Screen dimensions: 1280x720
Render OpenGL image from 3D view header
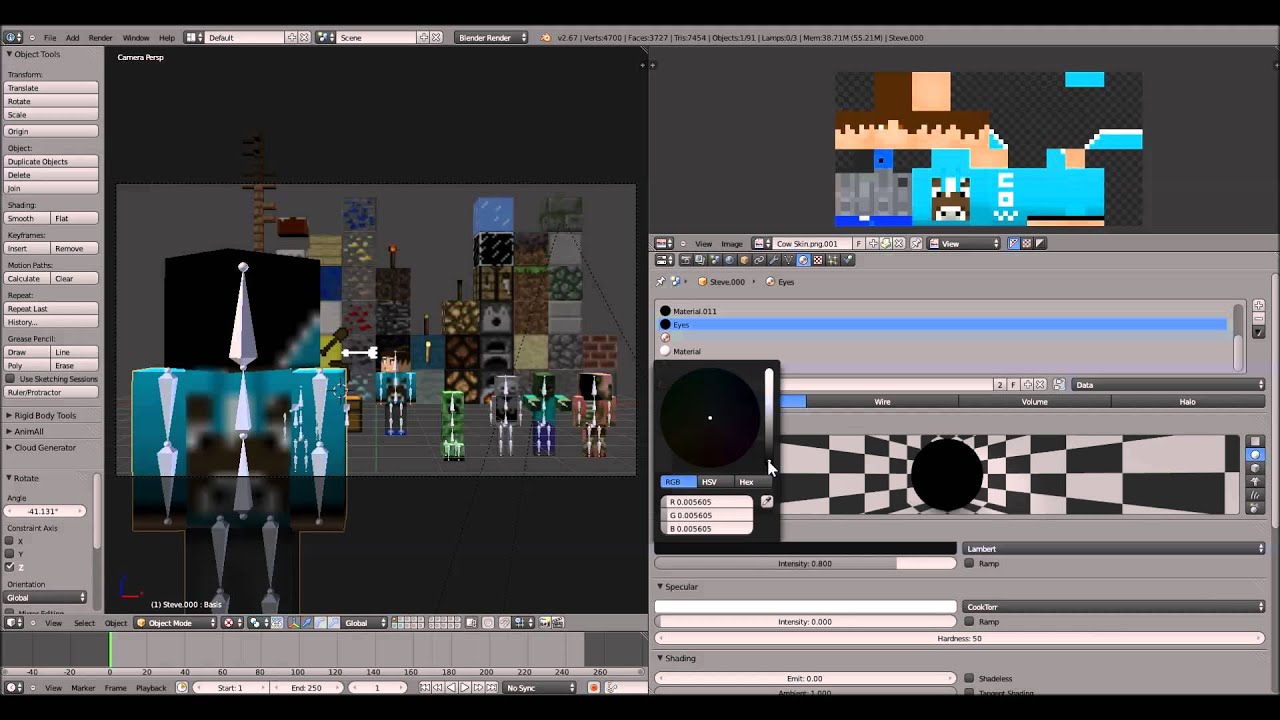point(546,623)
